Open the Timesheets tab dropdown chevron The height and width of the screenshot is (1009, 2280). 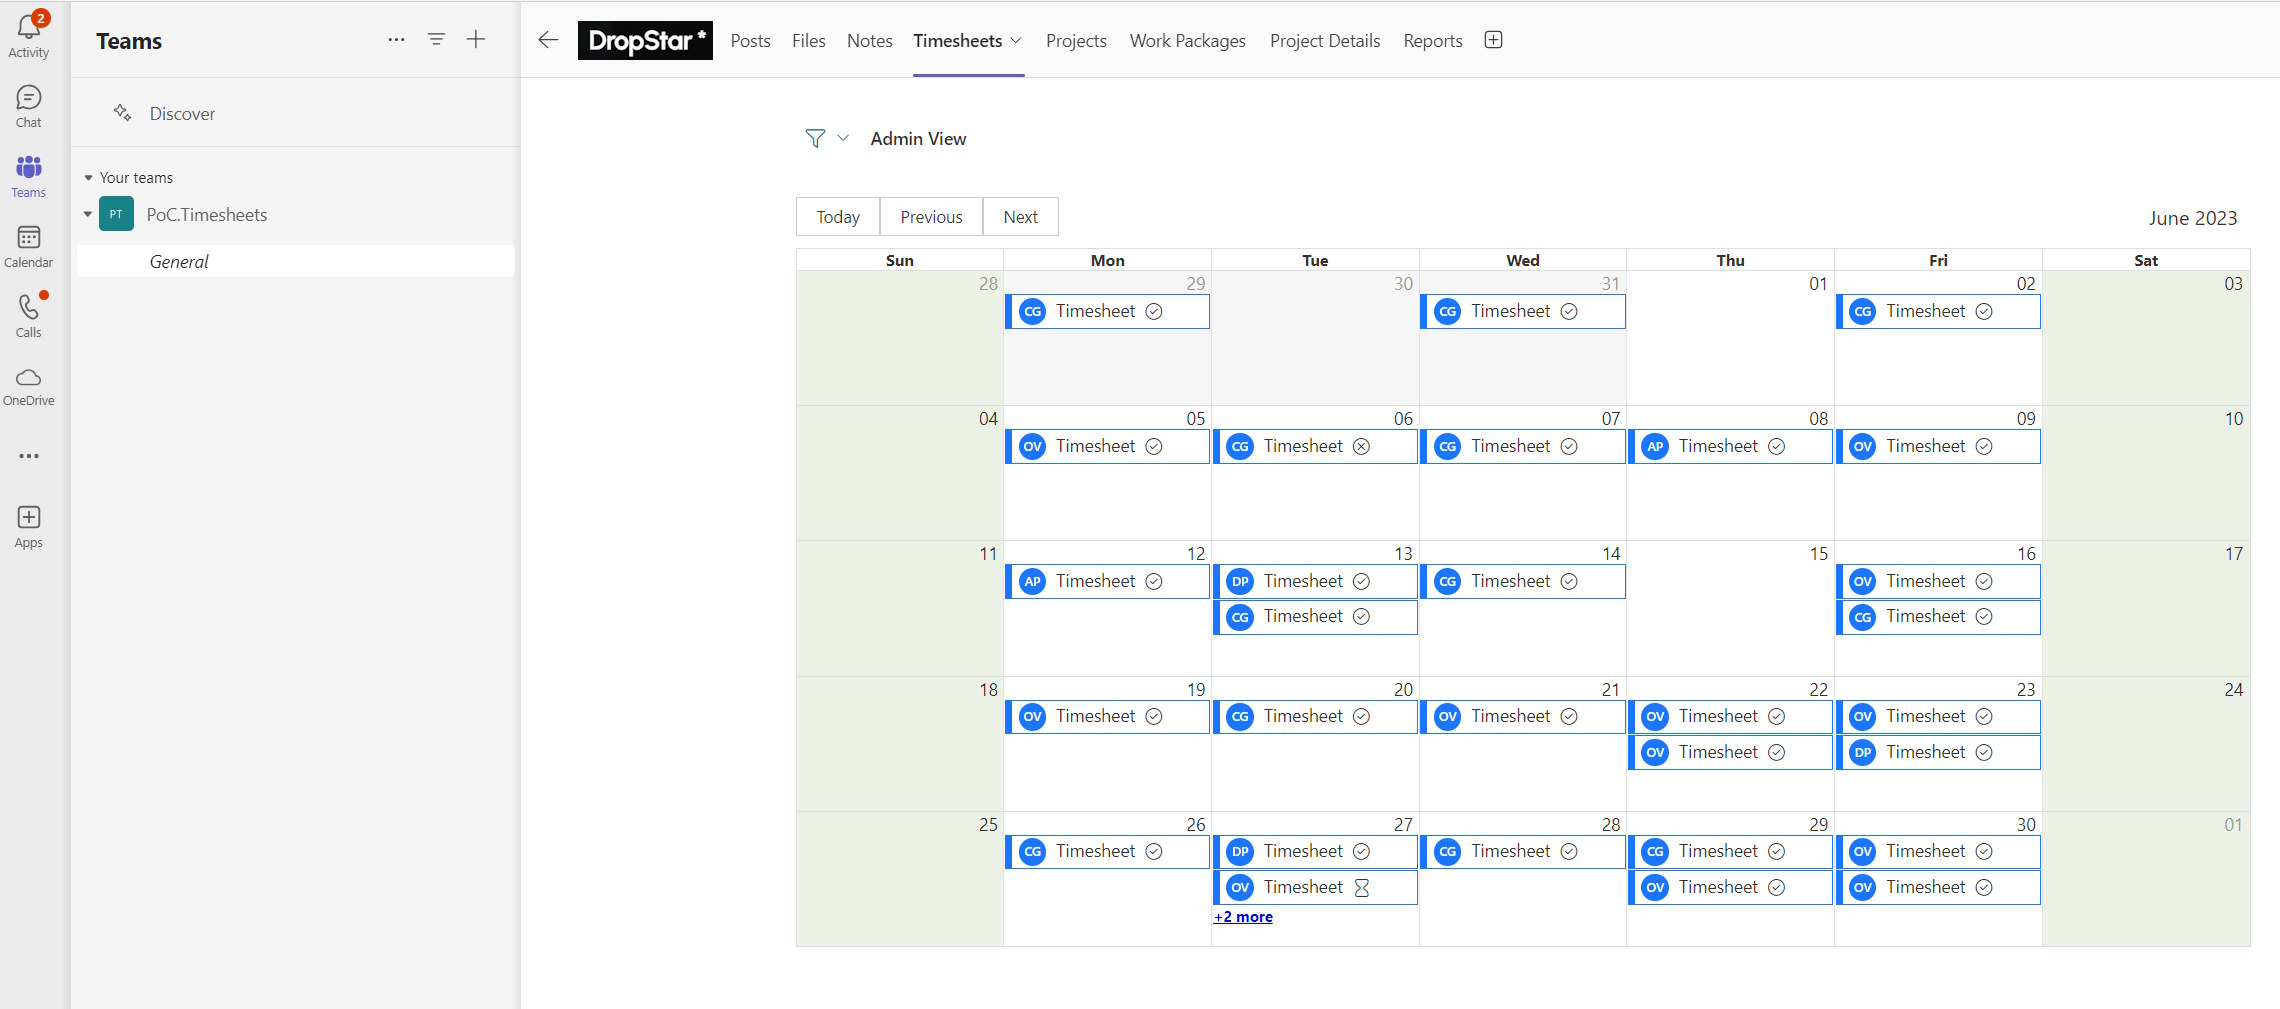(1016, 41)
